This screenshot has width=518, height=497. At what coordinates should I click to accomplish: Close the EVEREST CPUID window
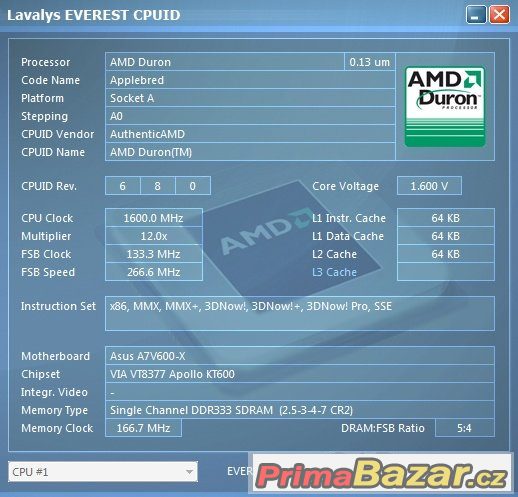click(499, 15)
